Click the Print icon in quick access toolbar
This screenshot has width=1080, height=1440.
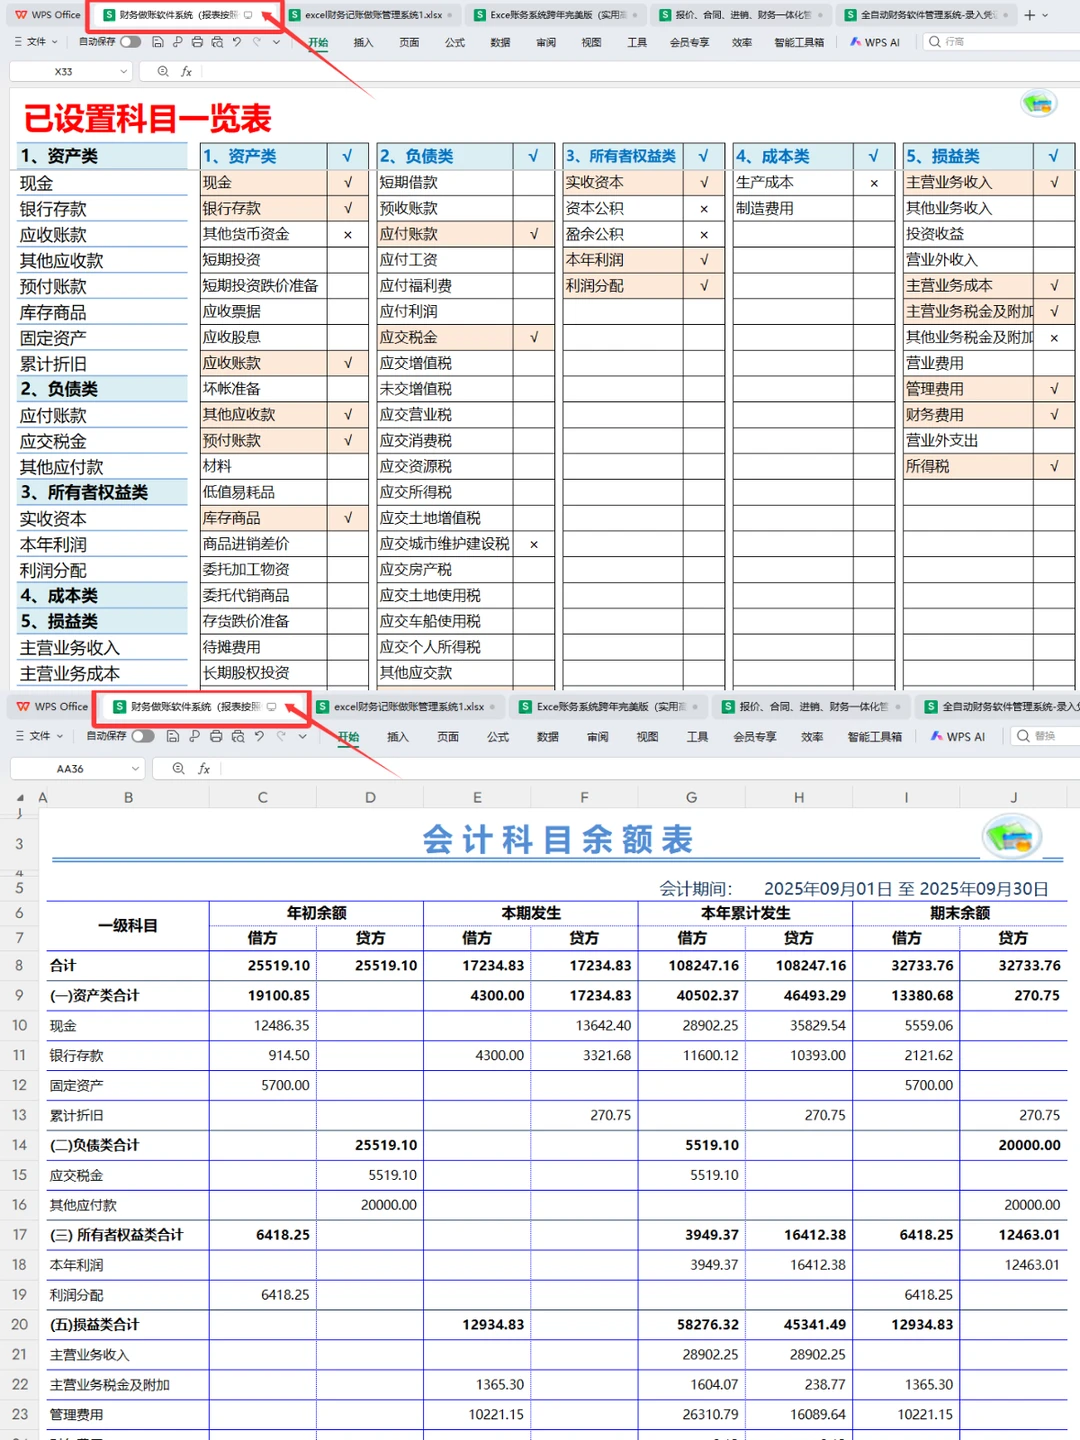point(197,42)
